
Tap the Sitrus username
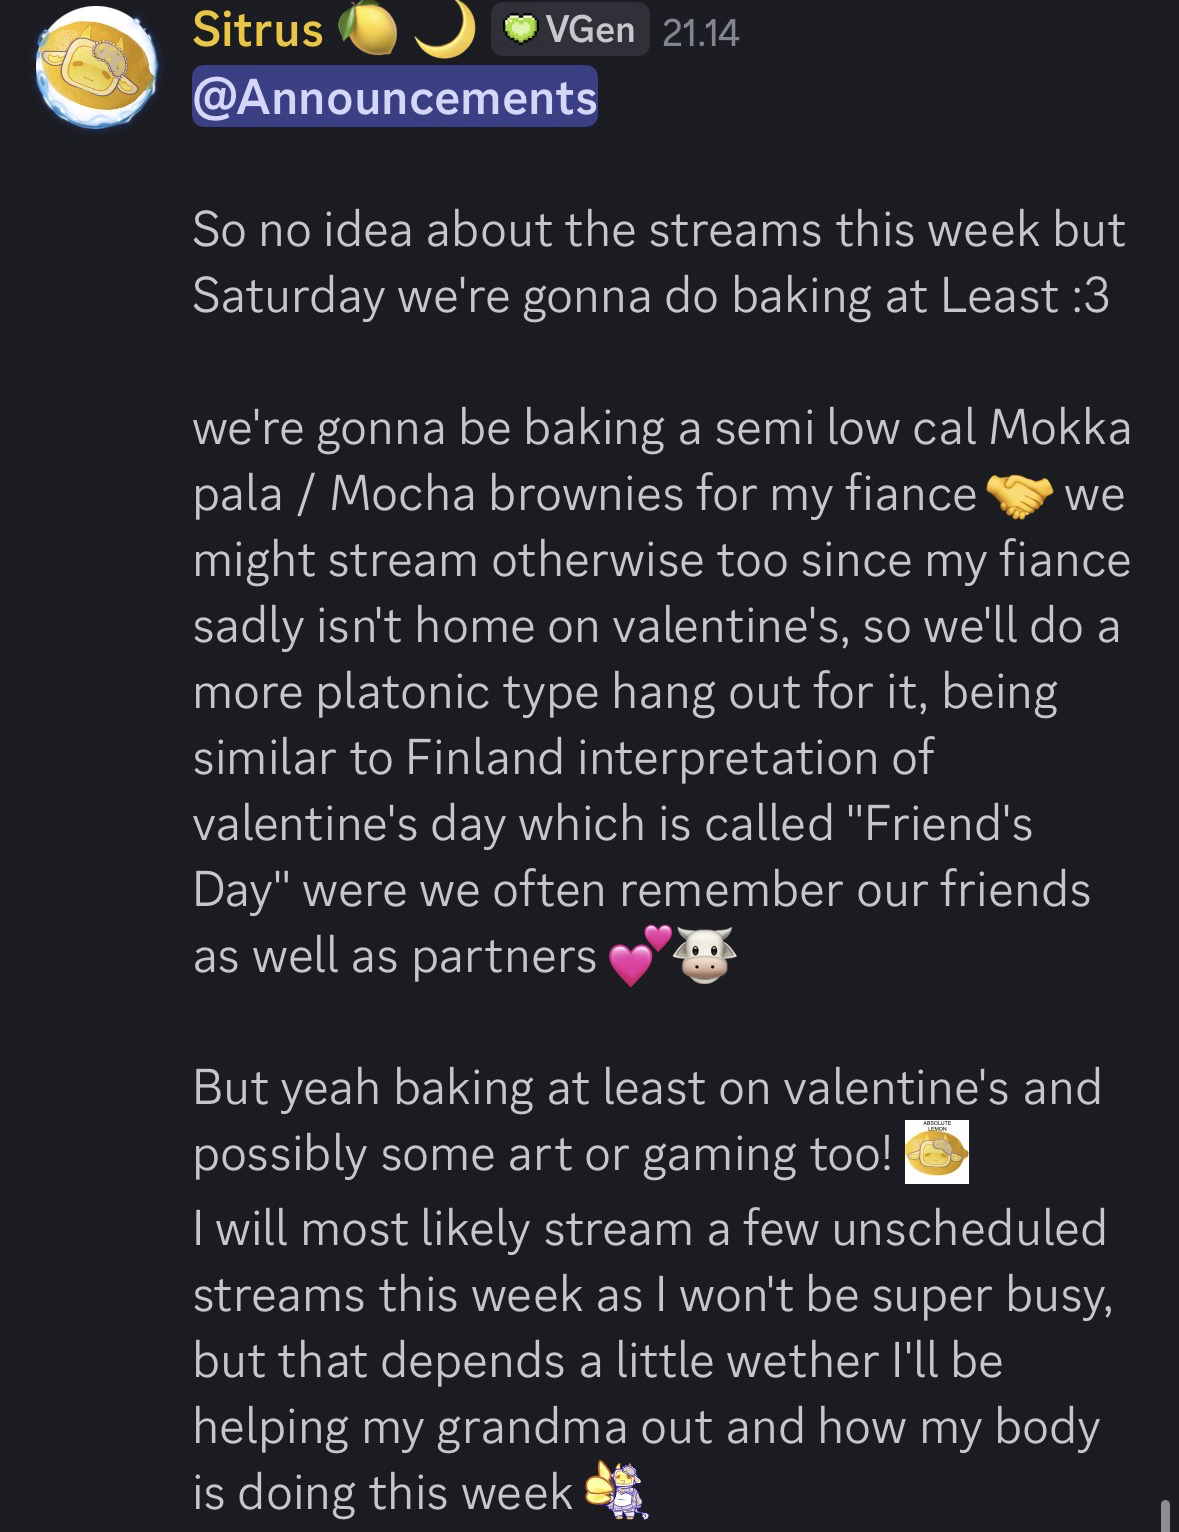click(258, 30)
